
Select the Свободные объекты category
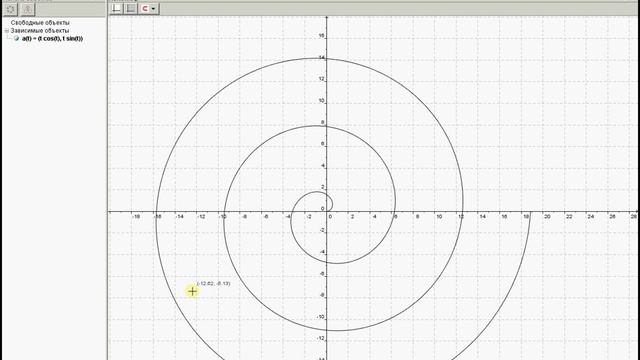(40, 23)
